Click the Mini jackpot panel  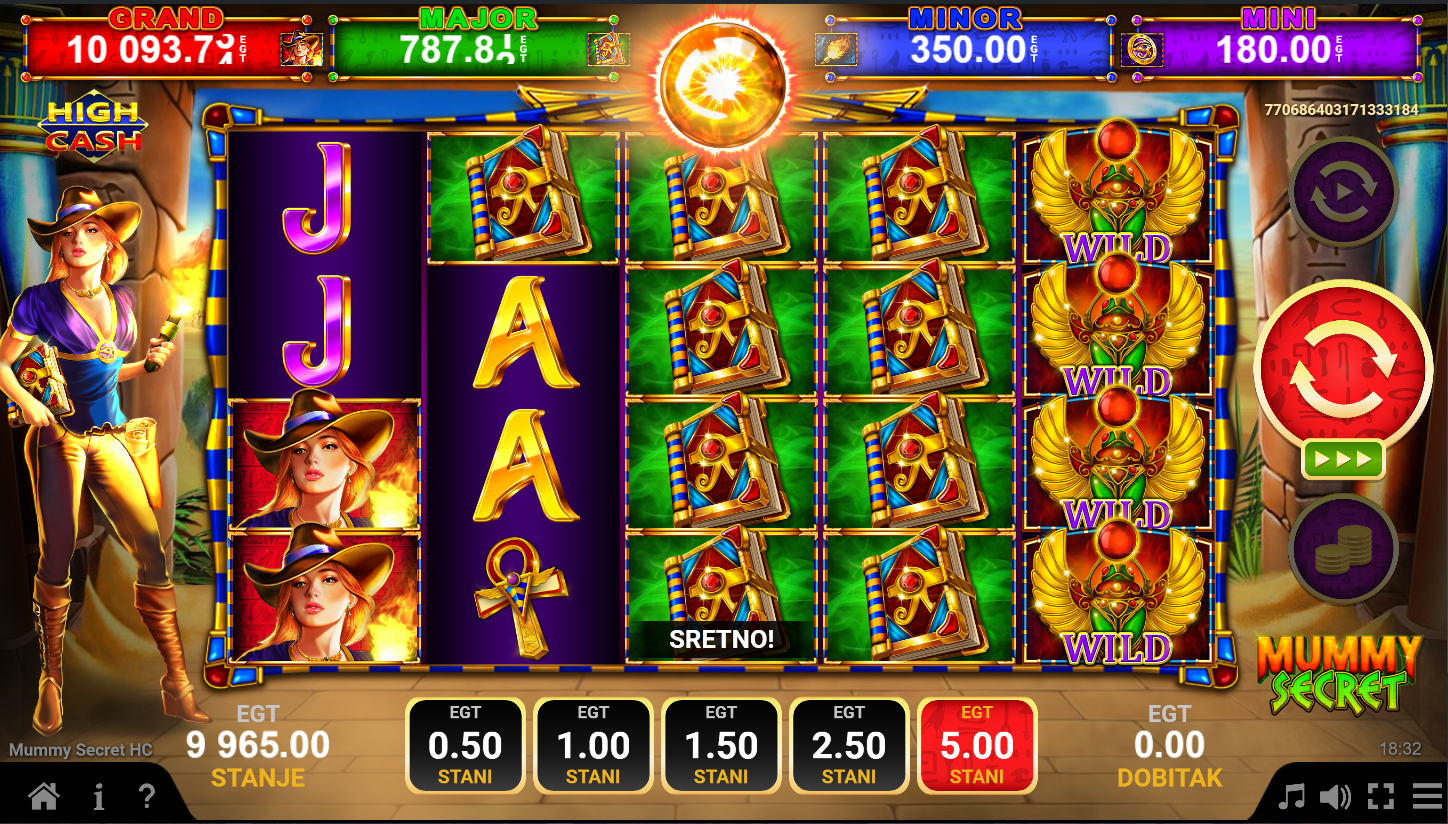[1270, 45]
